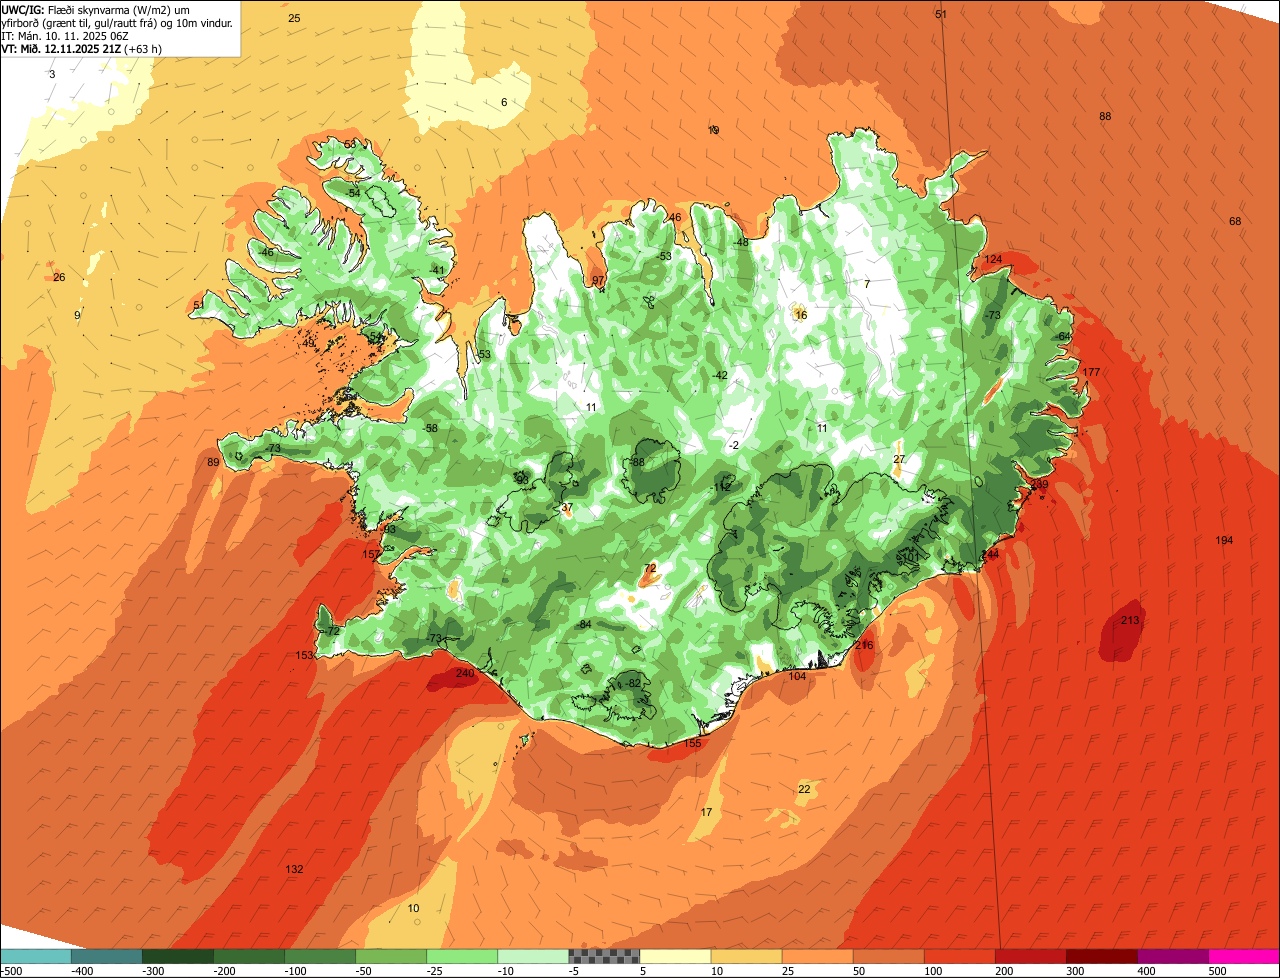Screen dimensions: 1280x978
Task: Pick the checkered legend swatch between -5 and 5
Action: pos(604,956)
